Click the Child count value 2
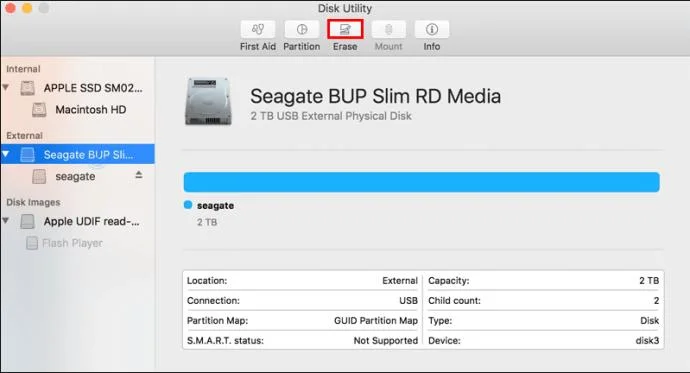 click(x=656, y=300)
